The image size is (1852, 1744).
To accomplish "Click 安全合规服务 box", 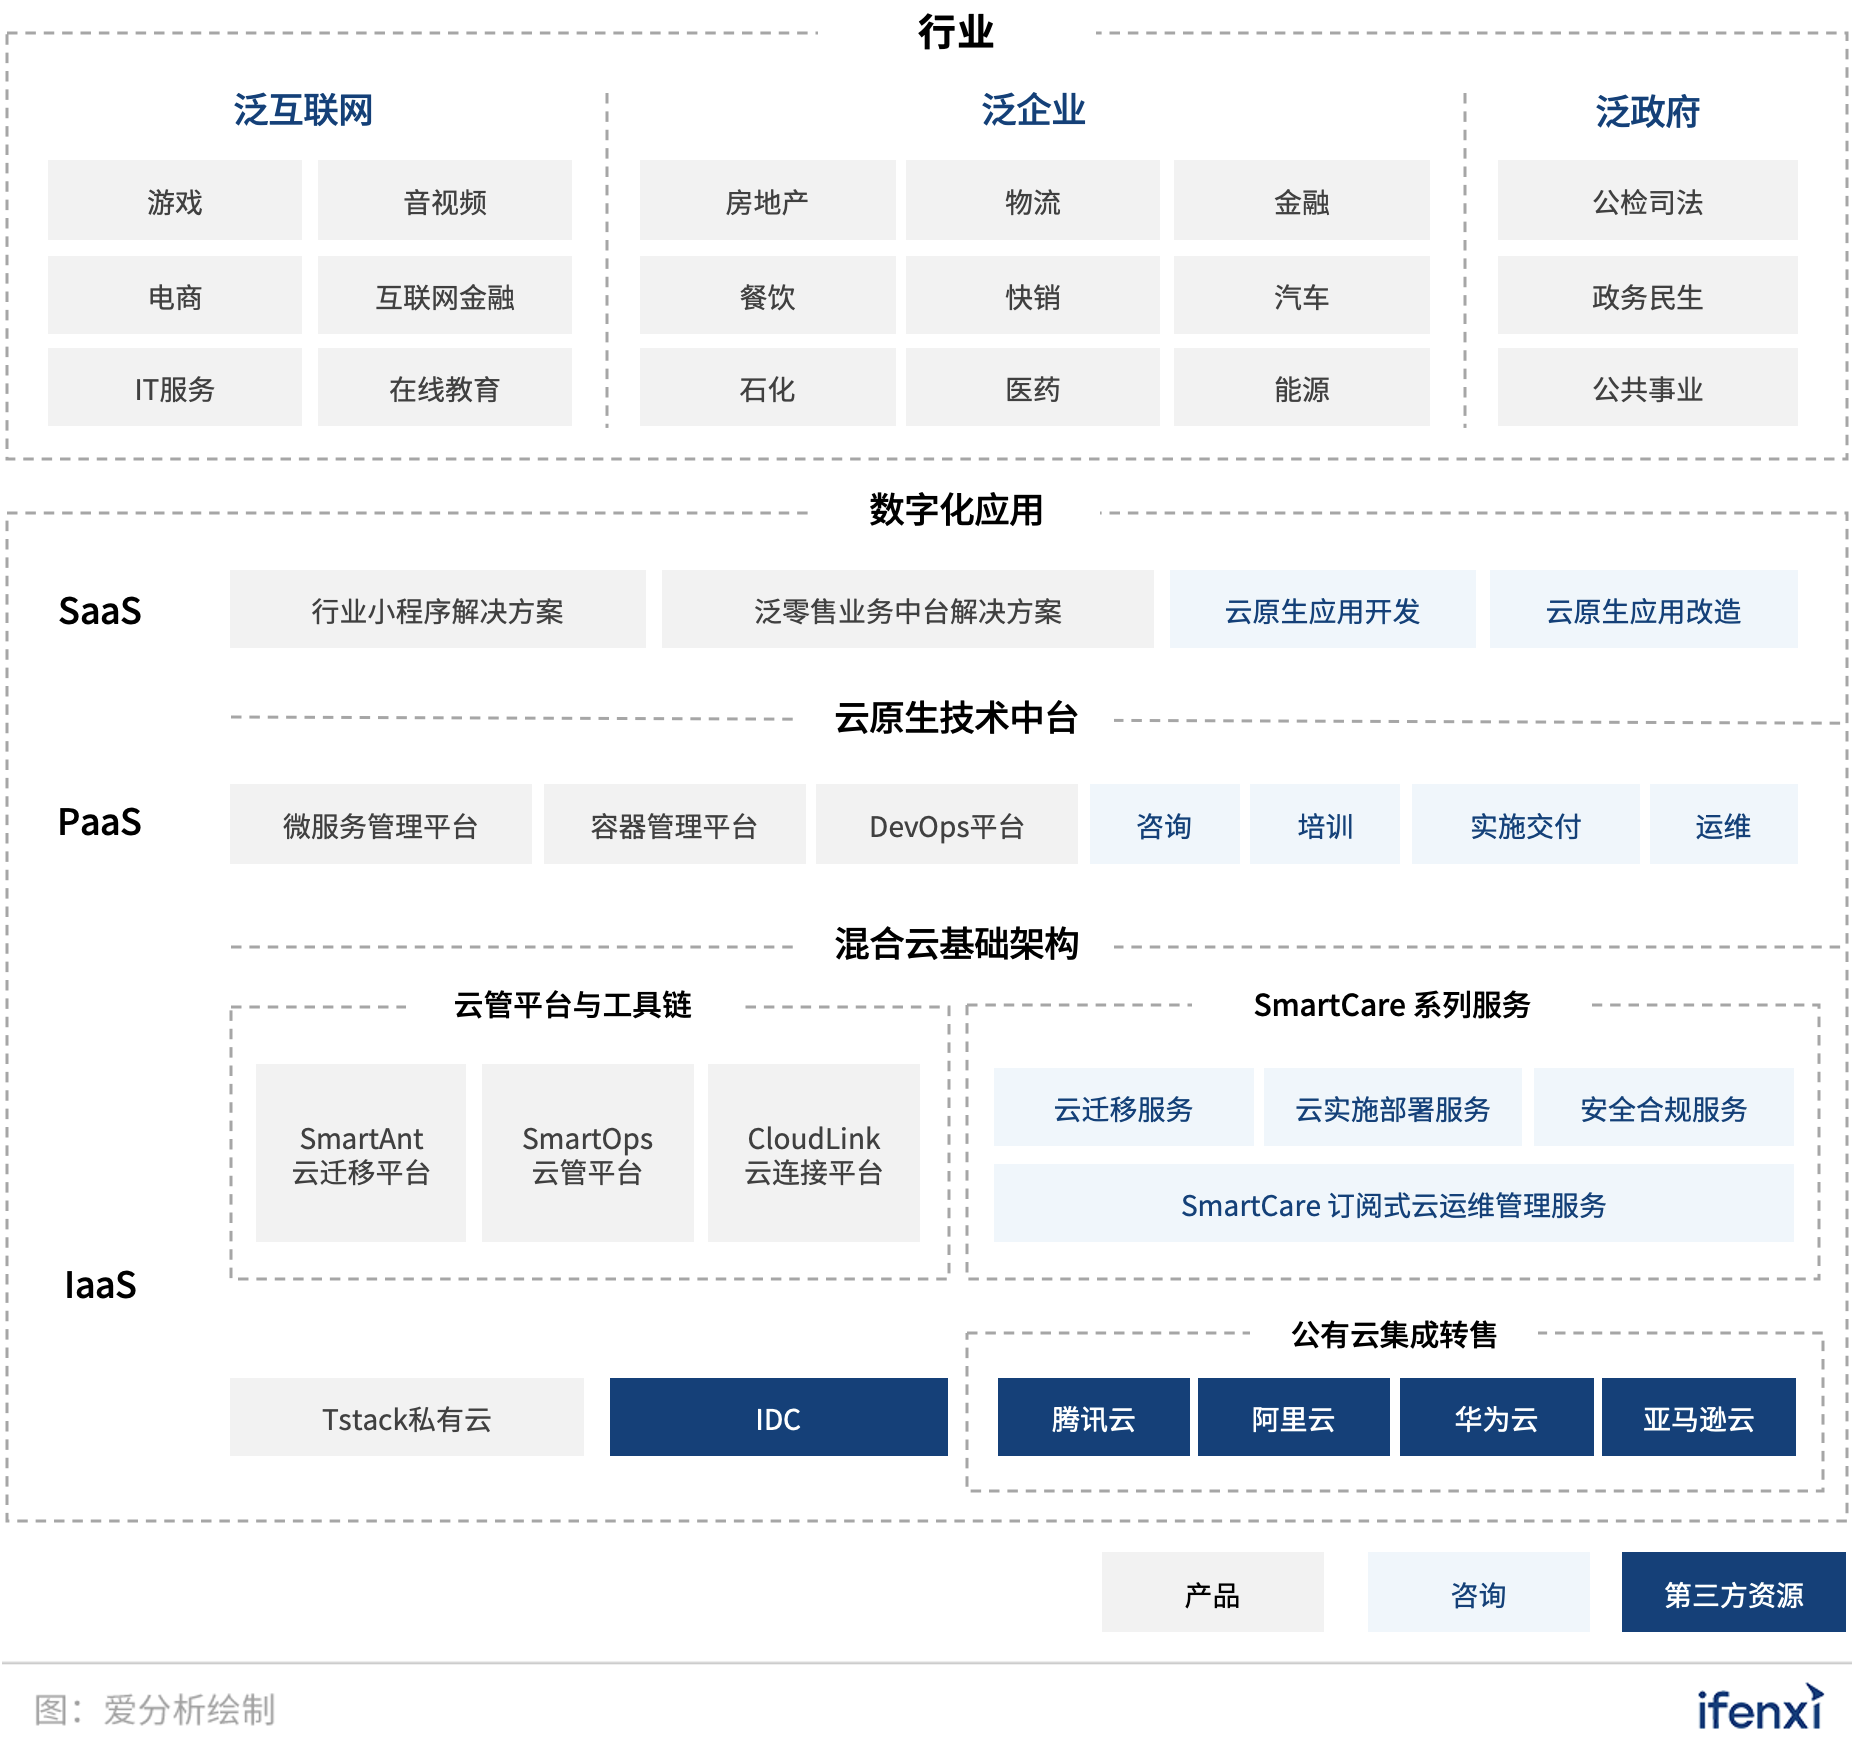I will (1663, 1107).
